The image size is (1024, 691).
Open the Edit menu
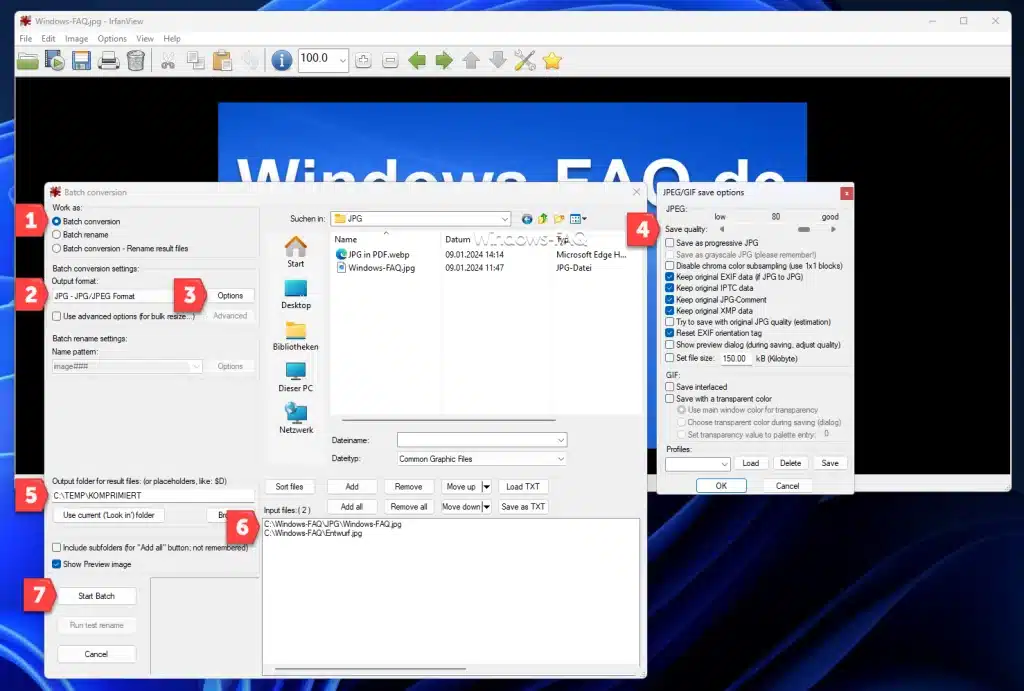[x=48, y=39]
